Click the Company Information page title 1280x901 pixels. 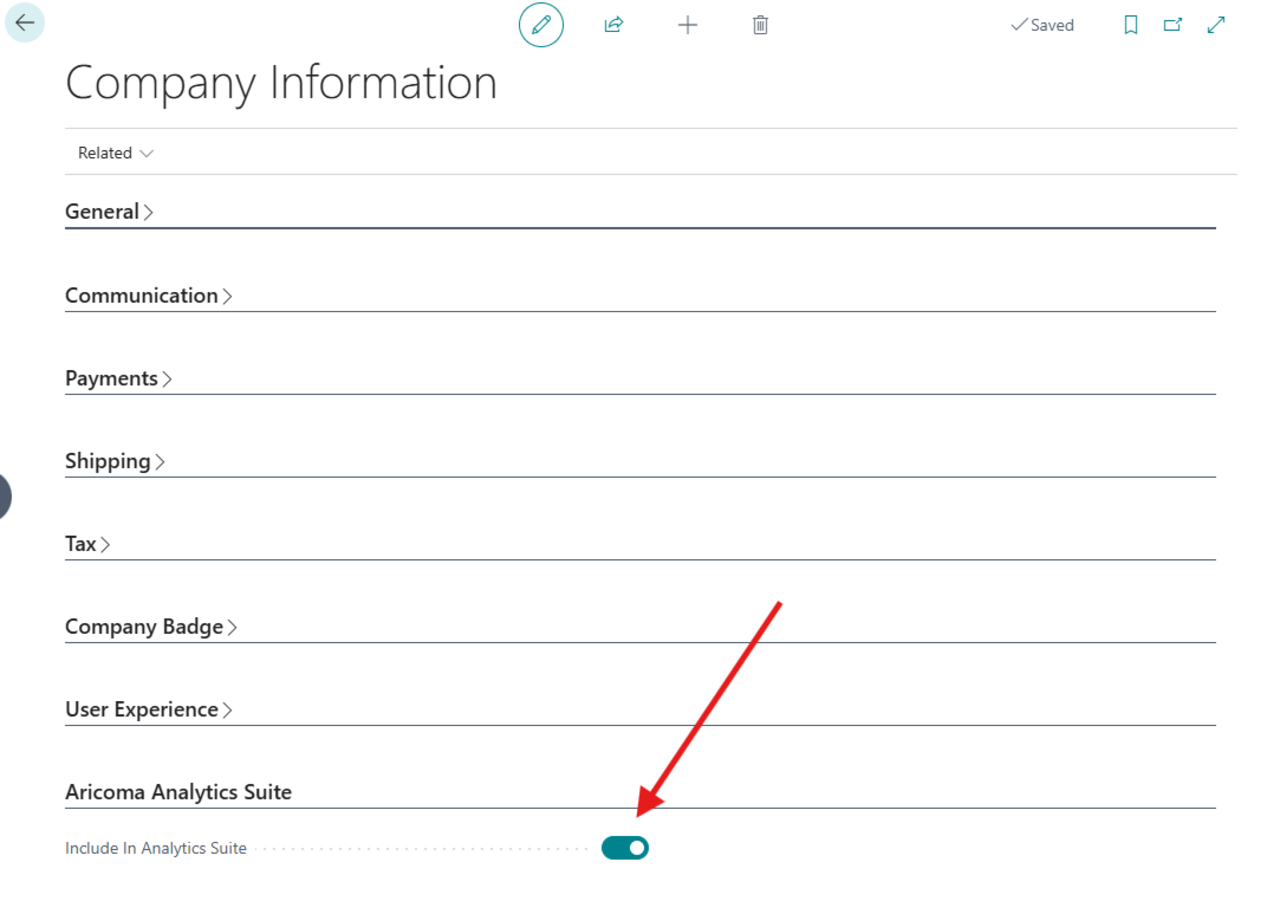coord(281,83)
